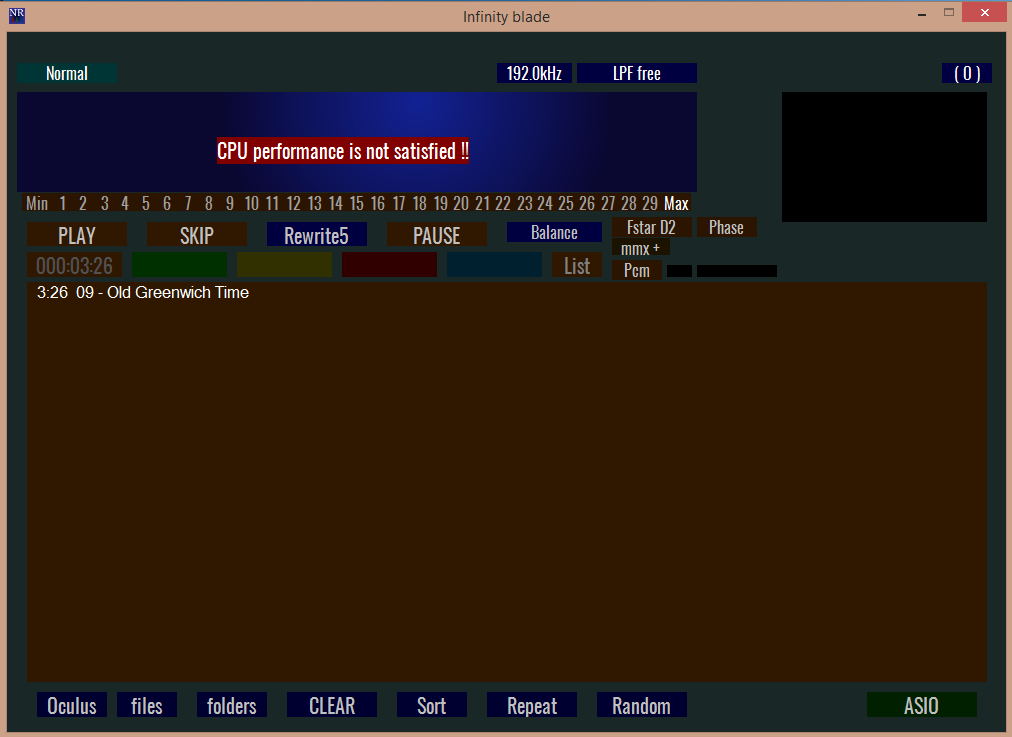Set level to Min on scale
This screenshot has height=737, width=1012.
[x=37, y=203]
